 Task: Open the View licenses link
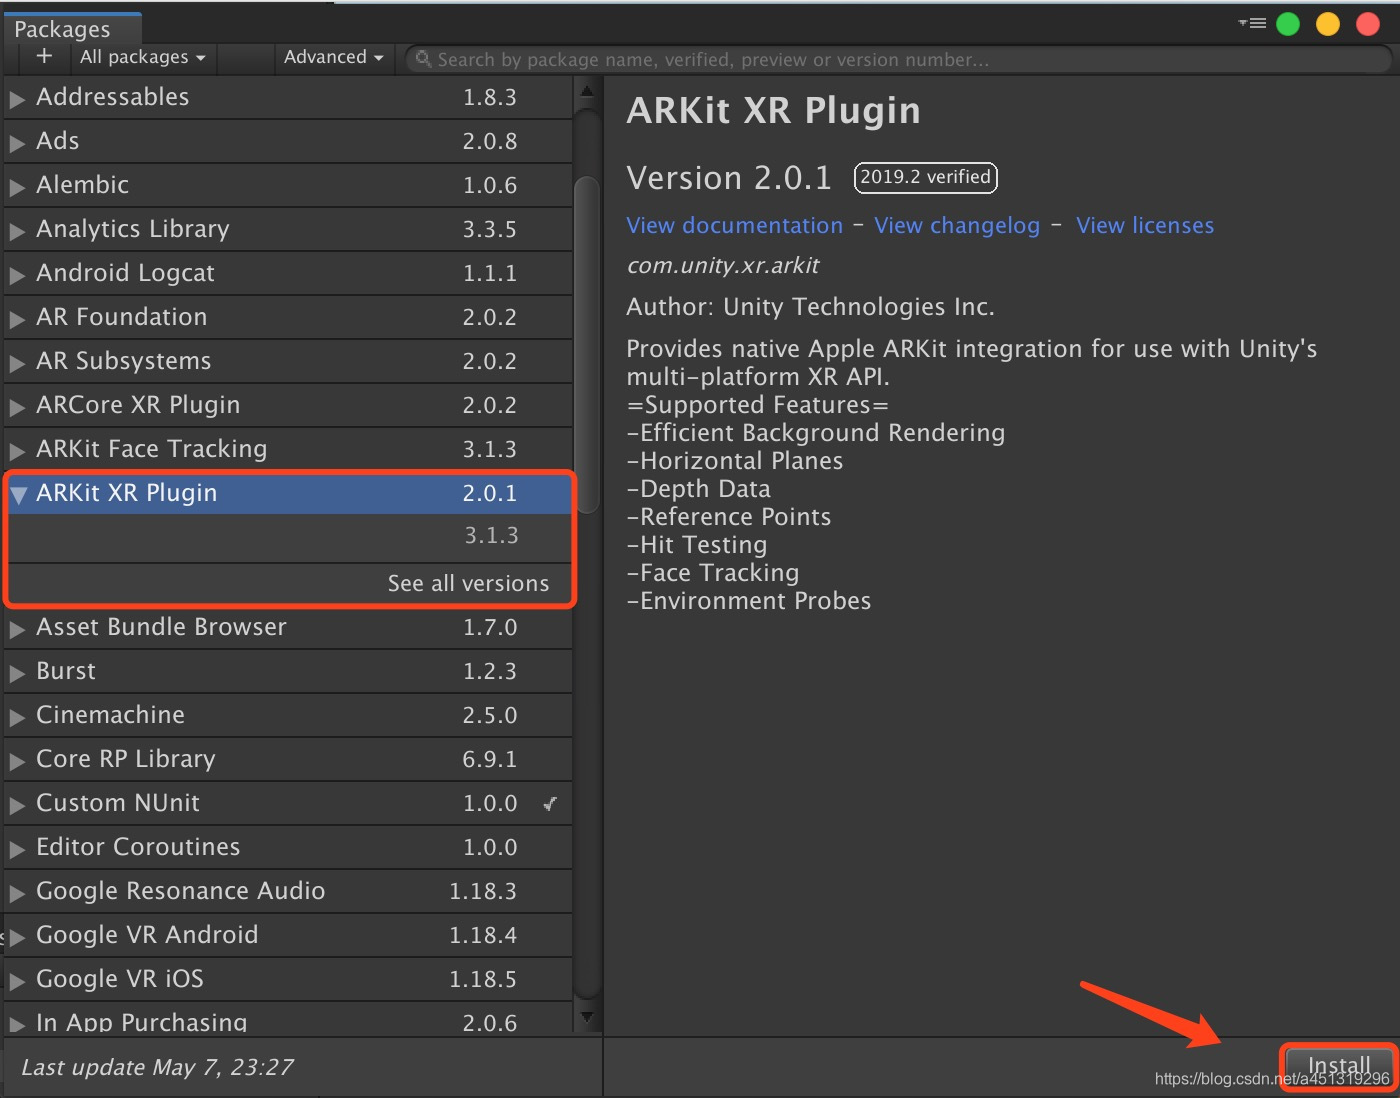[x=1145, y=226]
